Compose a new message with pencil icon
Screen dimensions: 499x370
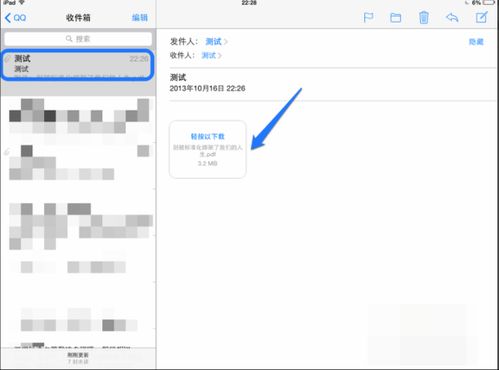481,17
